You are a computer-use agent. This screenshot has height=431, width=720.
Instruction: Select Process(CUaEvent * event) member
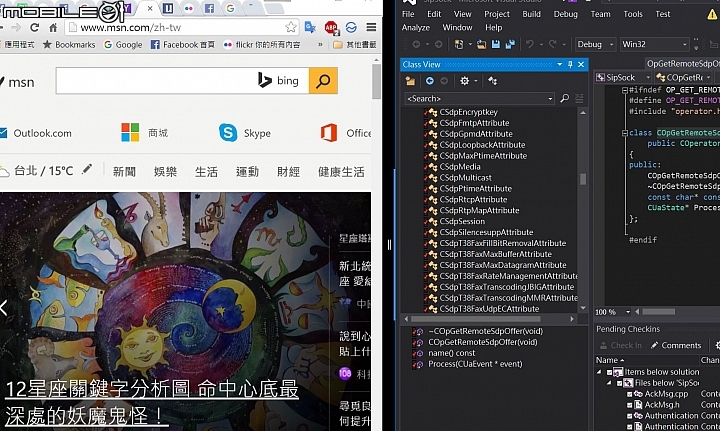point(475,364)
